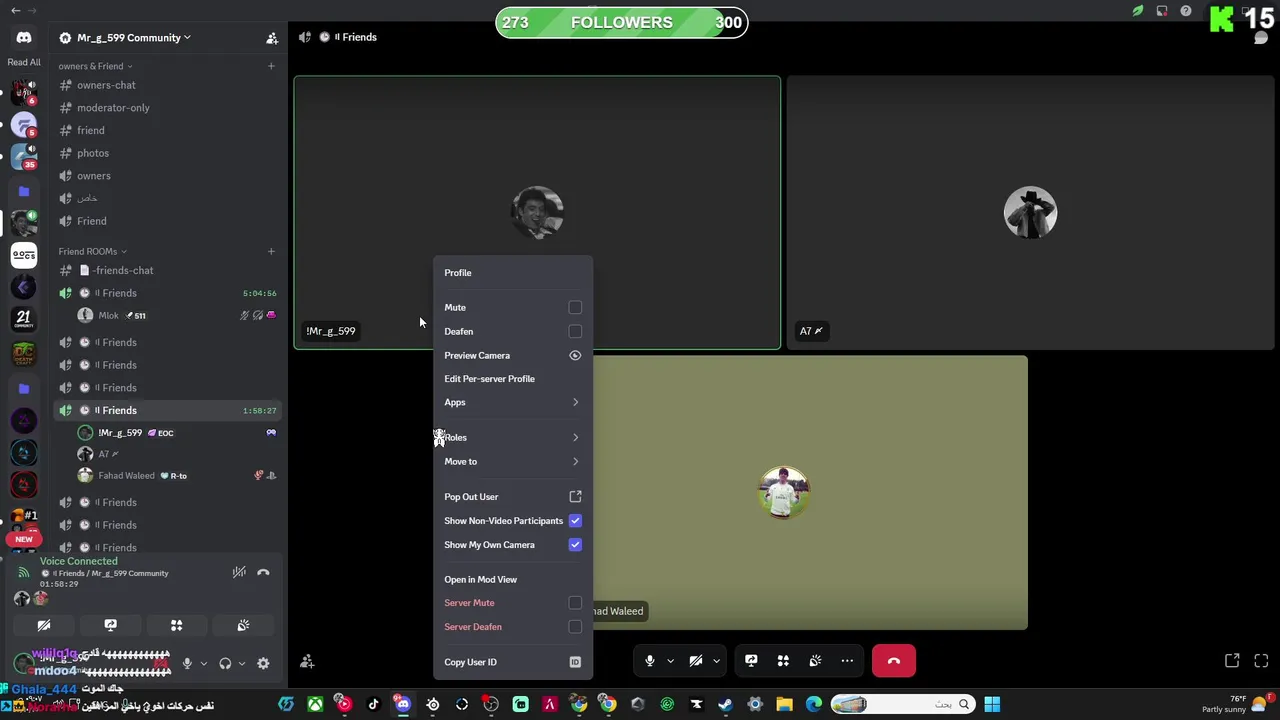This screenshot has width=1280, height=720.
Task: Open more options in call control bar
Action: pos(847,661)
